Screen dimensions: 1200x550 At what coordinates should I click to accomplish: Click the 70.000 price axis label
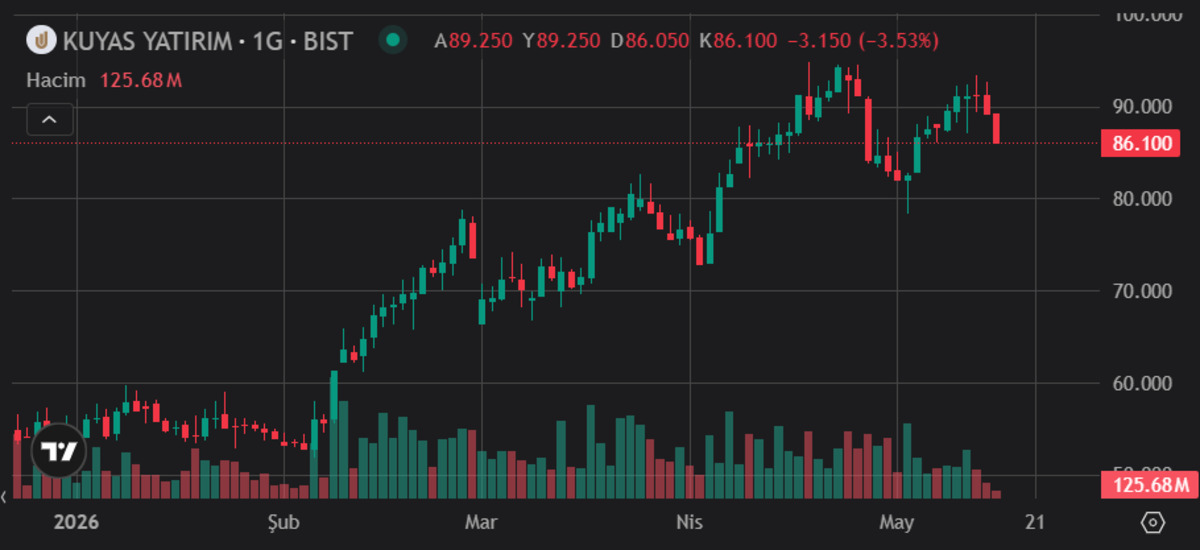point(1141,291)
